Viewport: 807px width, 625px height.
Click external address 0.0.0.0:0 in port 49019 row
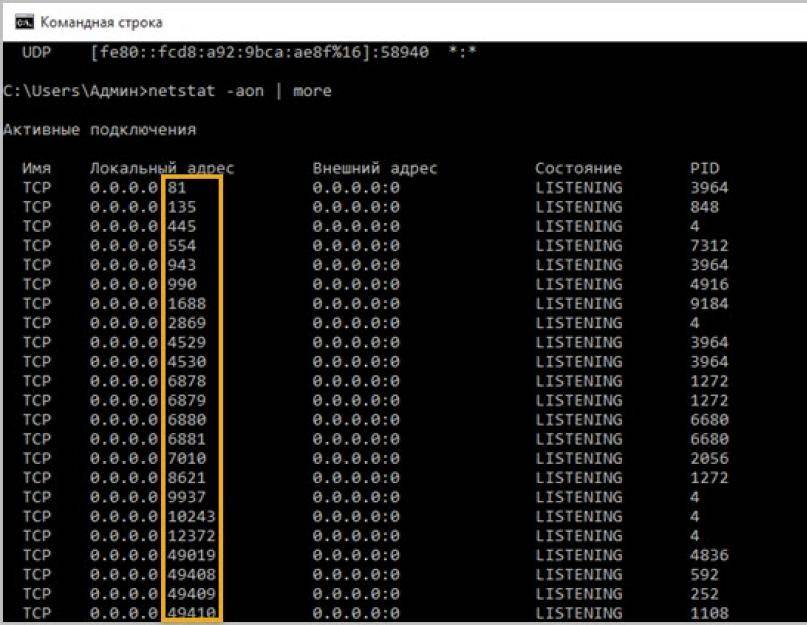click(356, 555)
